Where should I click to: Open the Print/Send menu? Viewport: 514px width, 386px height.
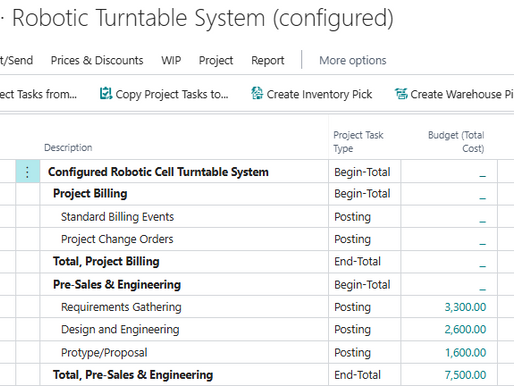point(16,60)
